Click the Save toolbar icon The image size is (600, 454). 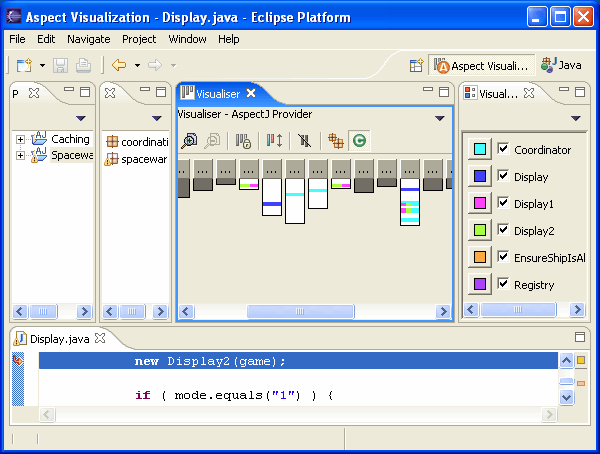(60, 65)
